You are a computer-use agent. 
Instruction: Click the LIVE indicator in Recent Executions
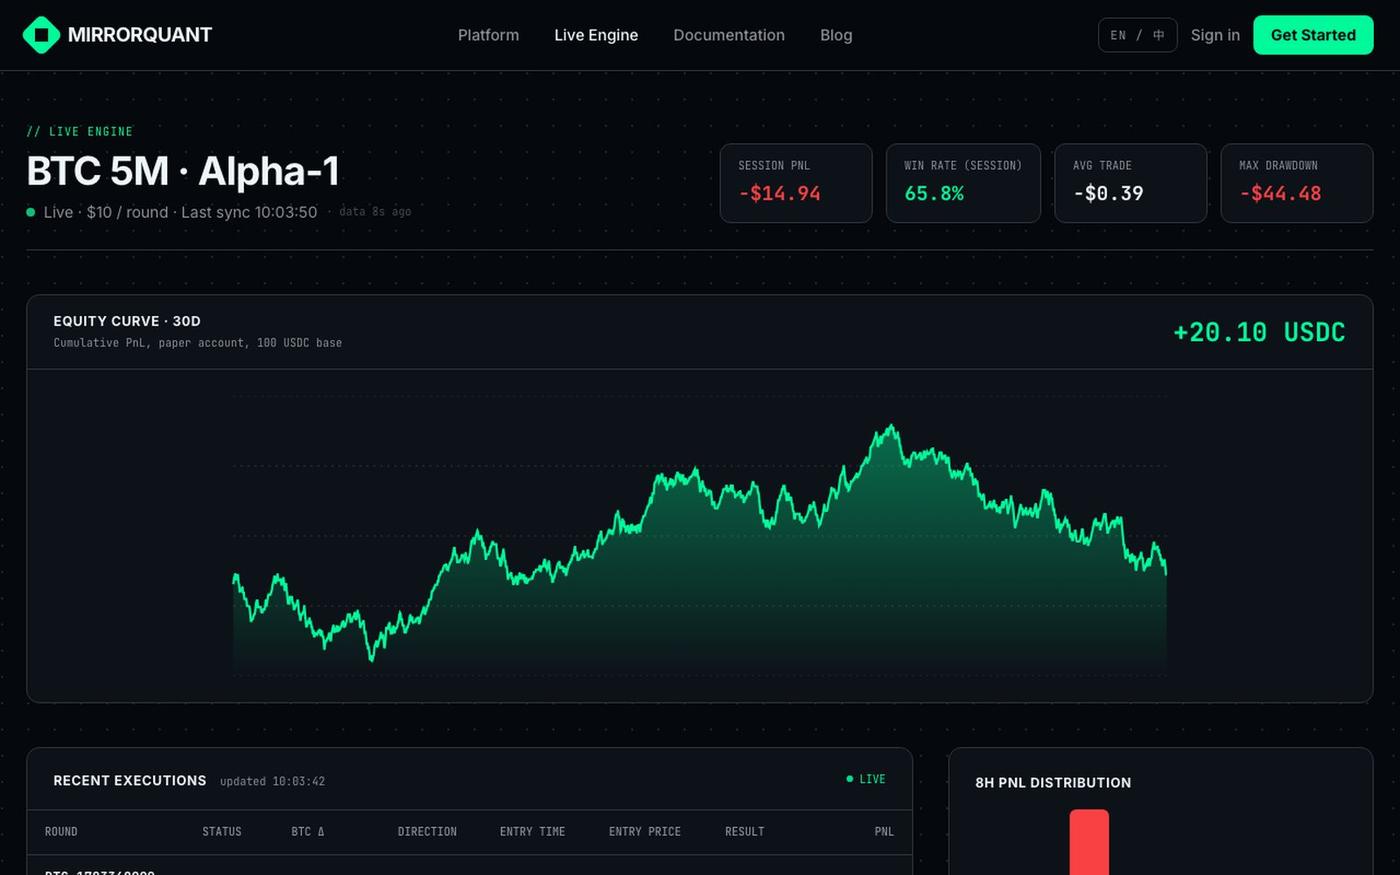click(x=866, y=779)
